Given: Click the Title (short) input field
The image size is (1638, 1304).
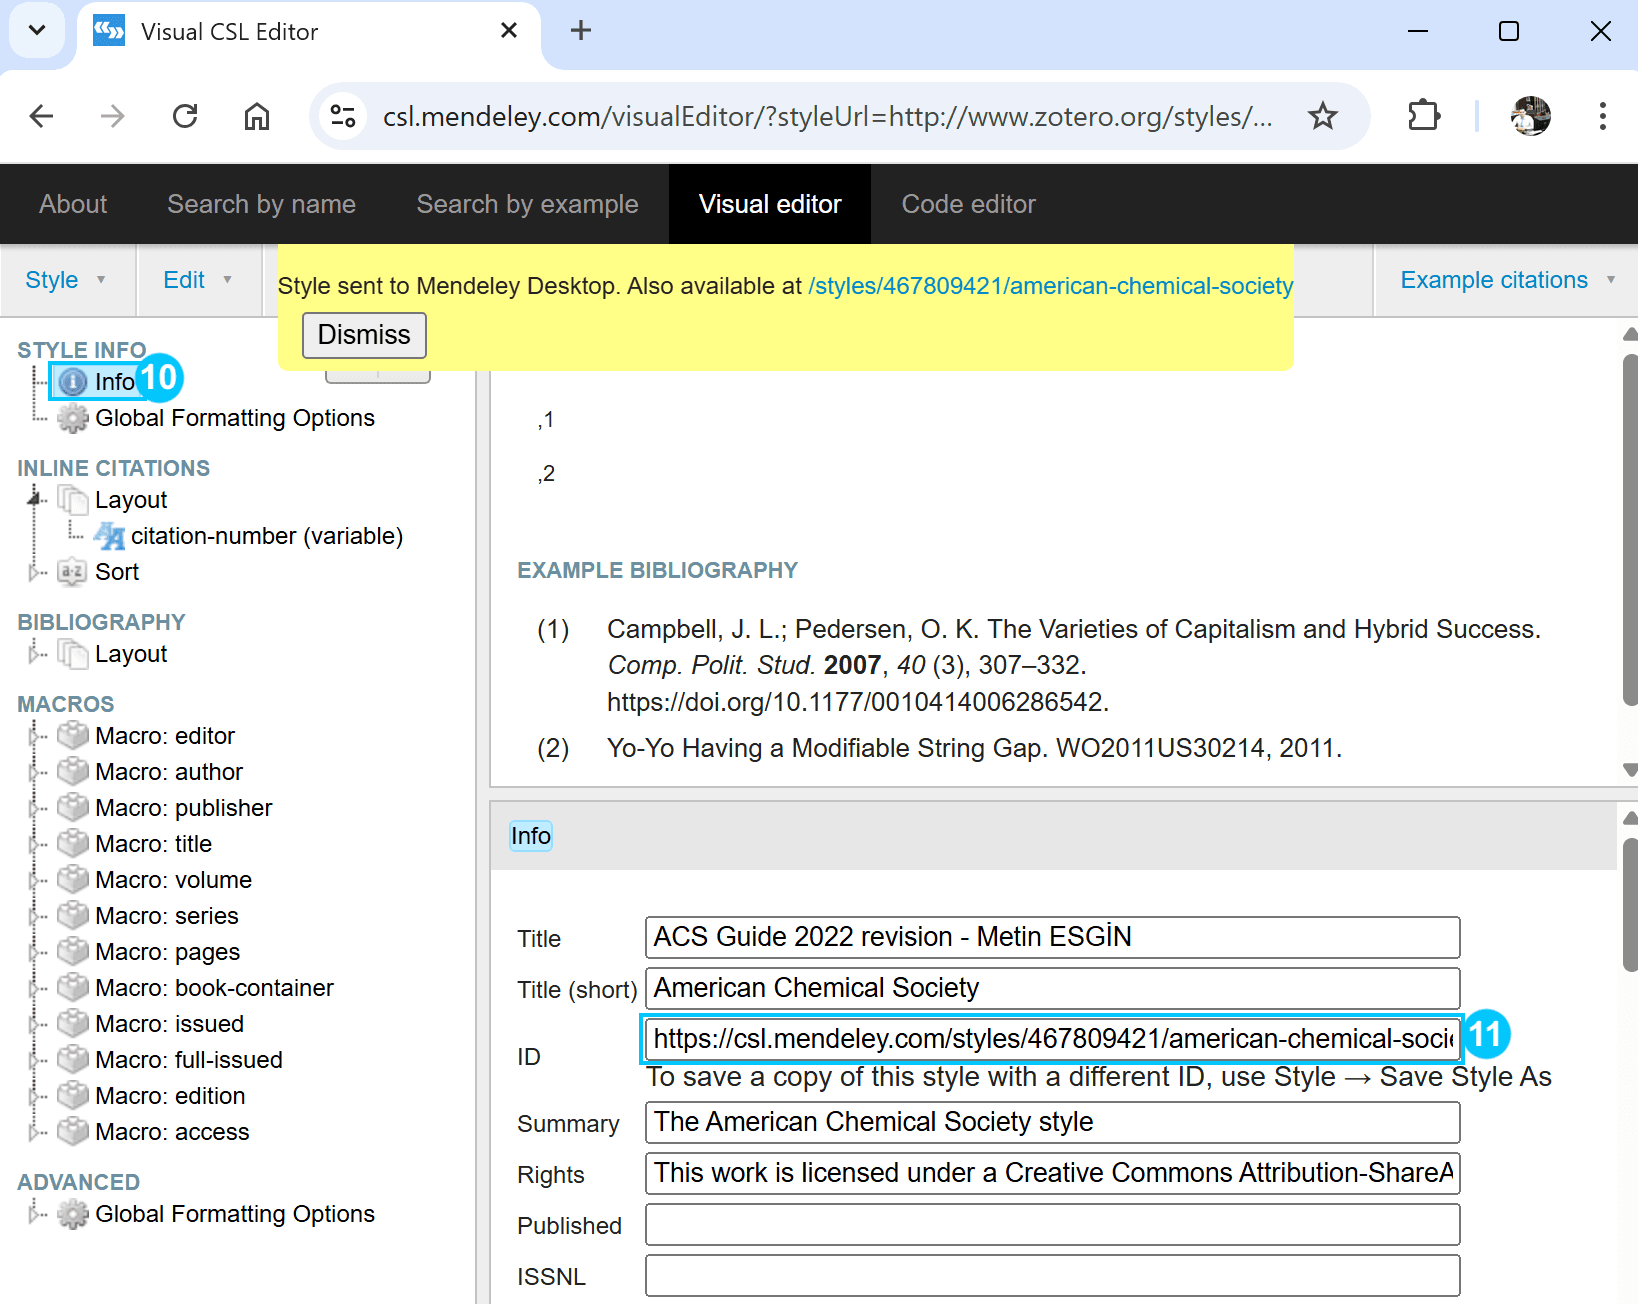Looking at the screenshot, I should pos(1052,988).
